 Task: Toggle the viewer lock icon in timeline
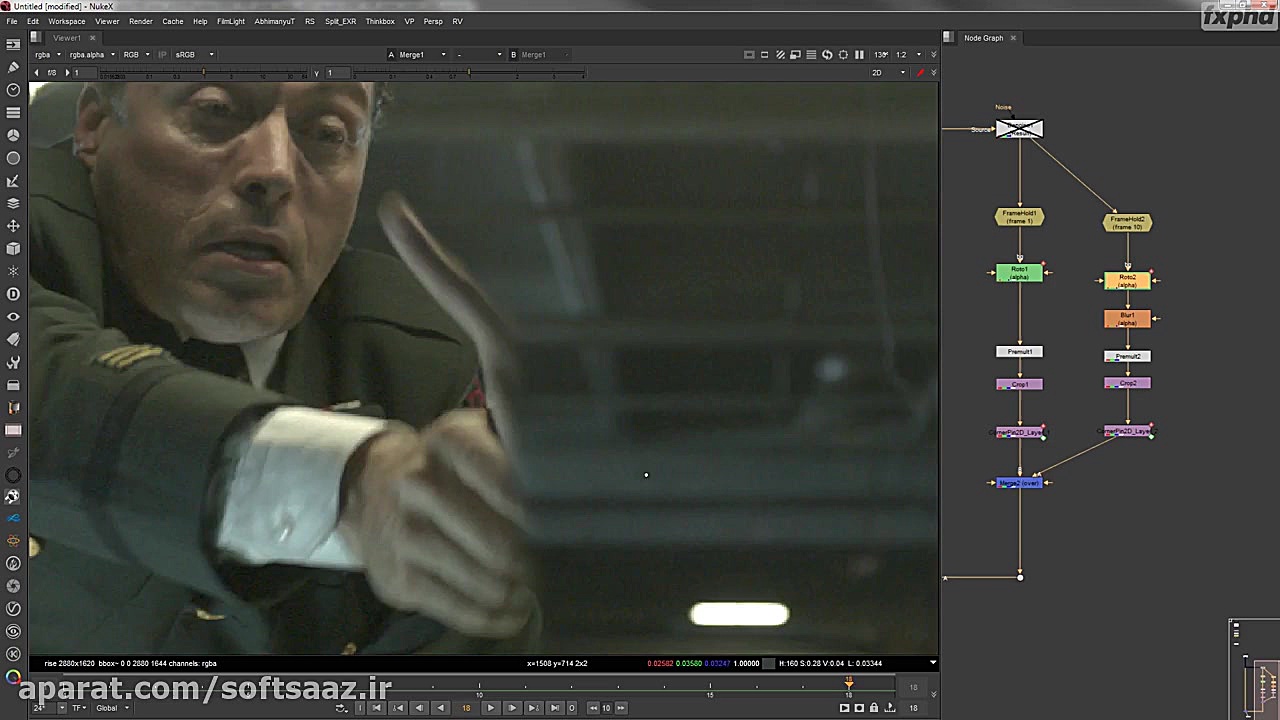pyautogui.click(x=874, y=708)
